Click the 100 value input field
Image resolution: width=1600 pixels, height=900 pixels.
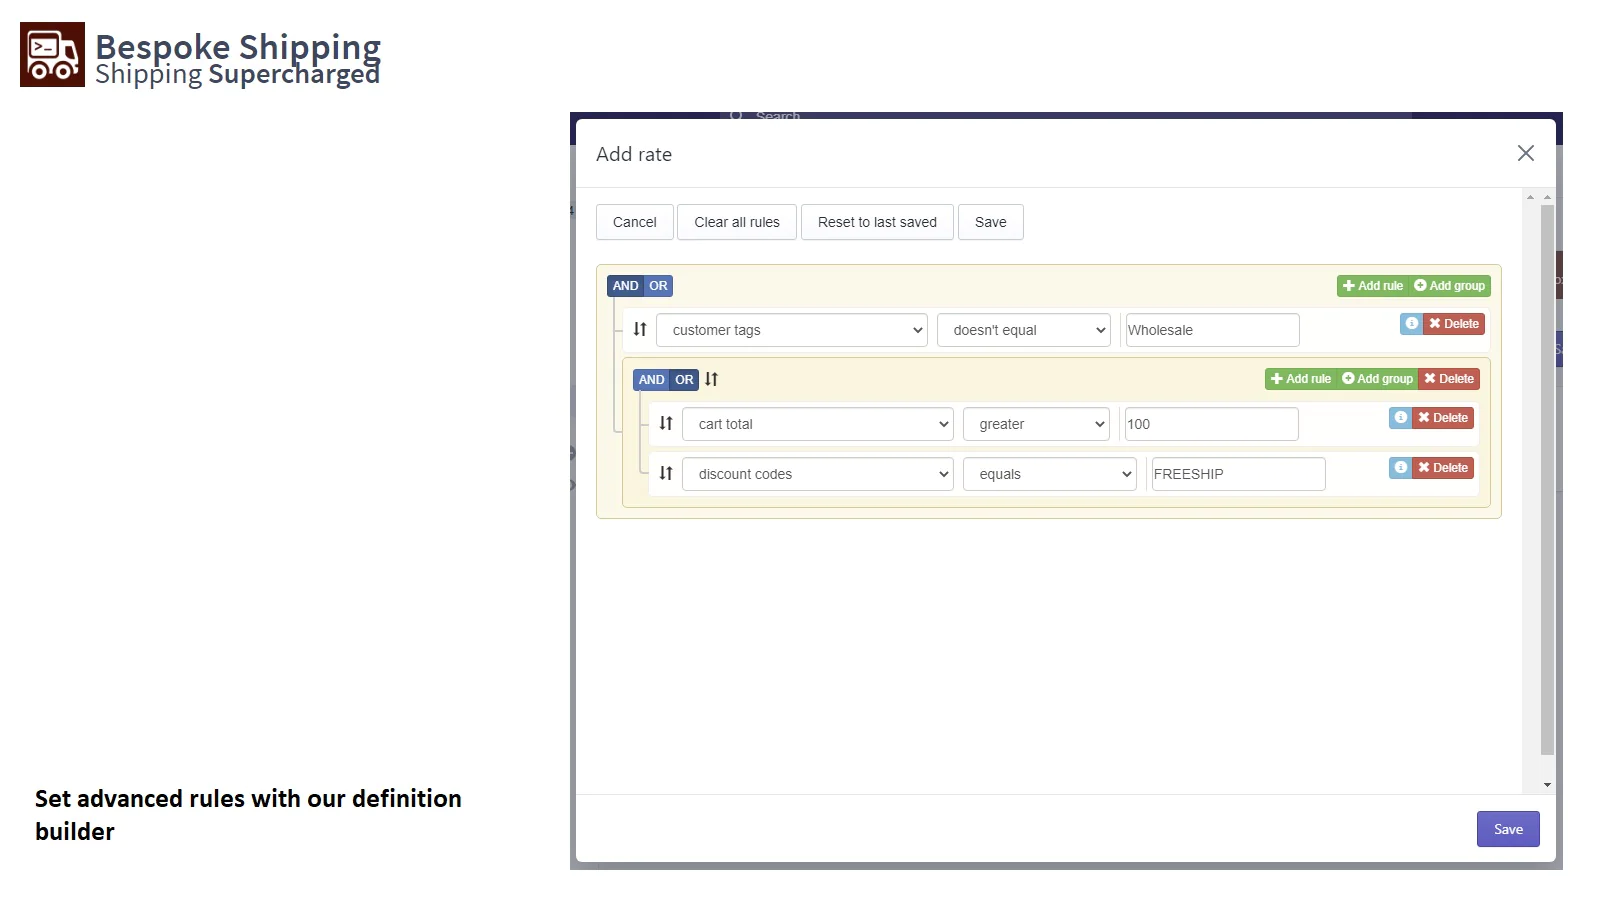[1212, 424]
